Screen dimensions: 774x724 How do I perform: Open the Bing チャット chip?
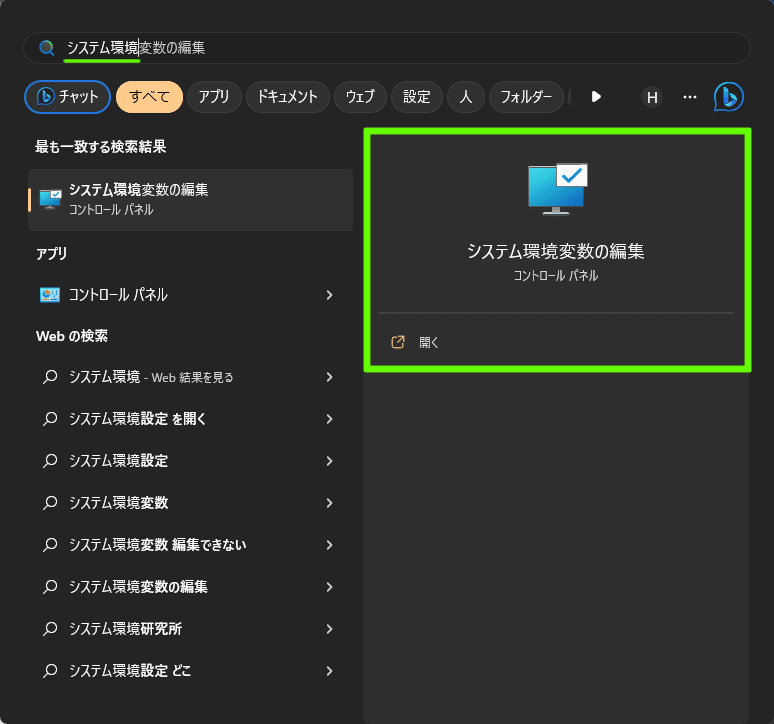[x=67, y=97]
